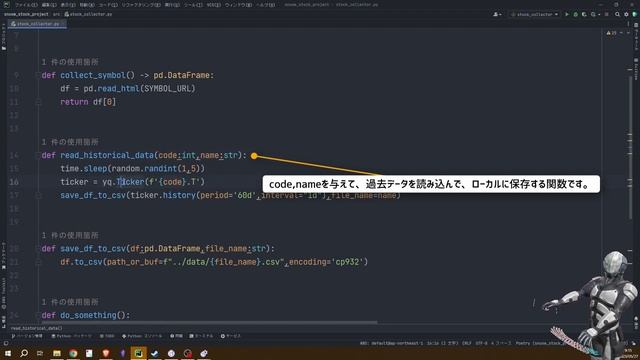Screen dimensions: 640x360
Task: Open the blue checkmark taskbar app
Action: pyautogui.click(x=155, y=353)
